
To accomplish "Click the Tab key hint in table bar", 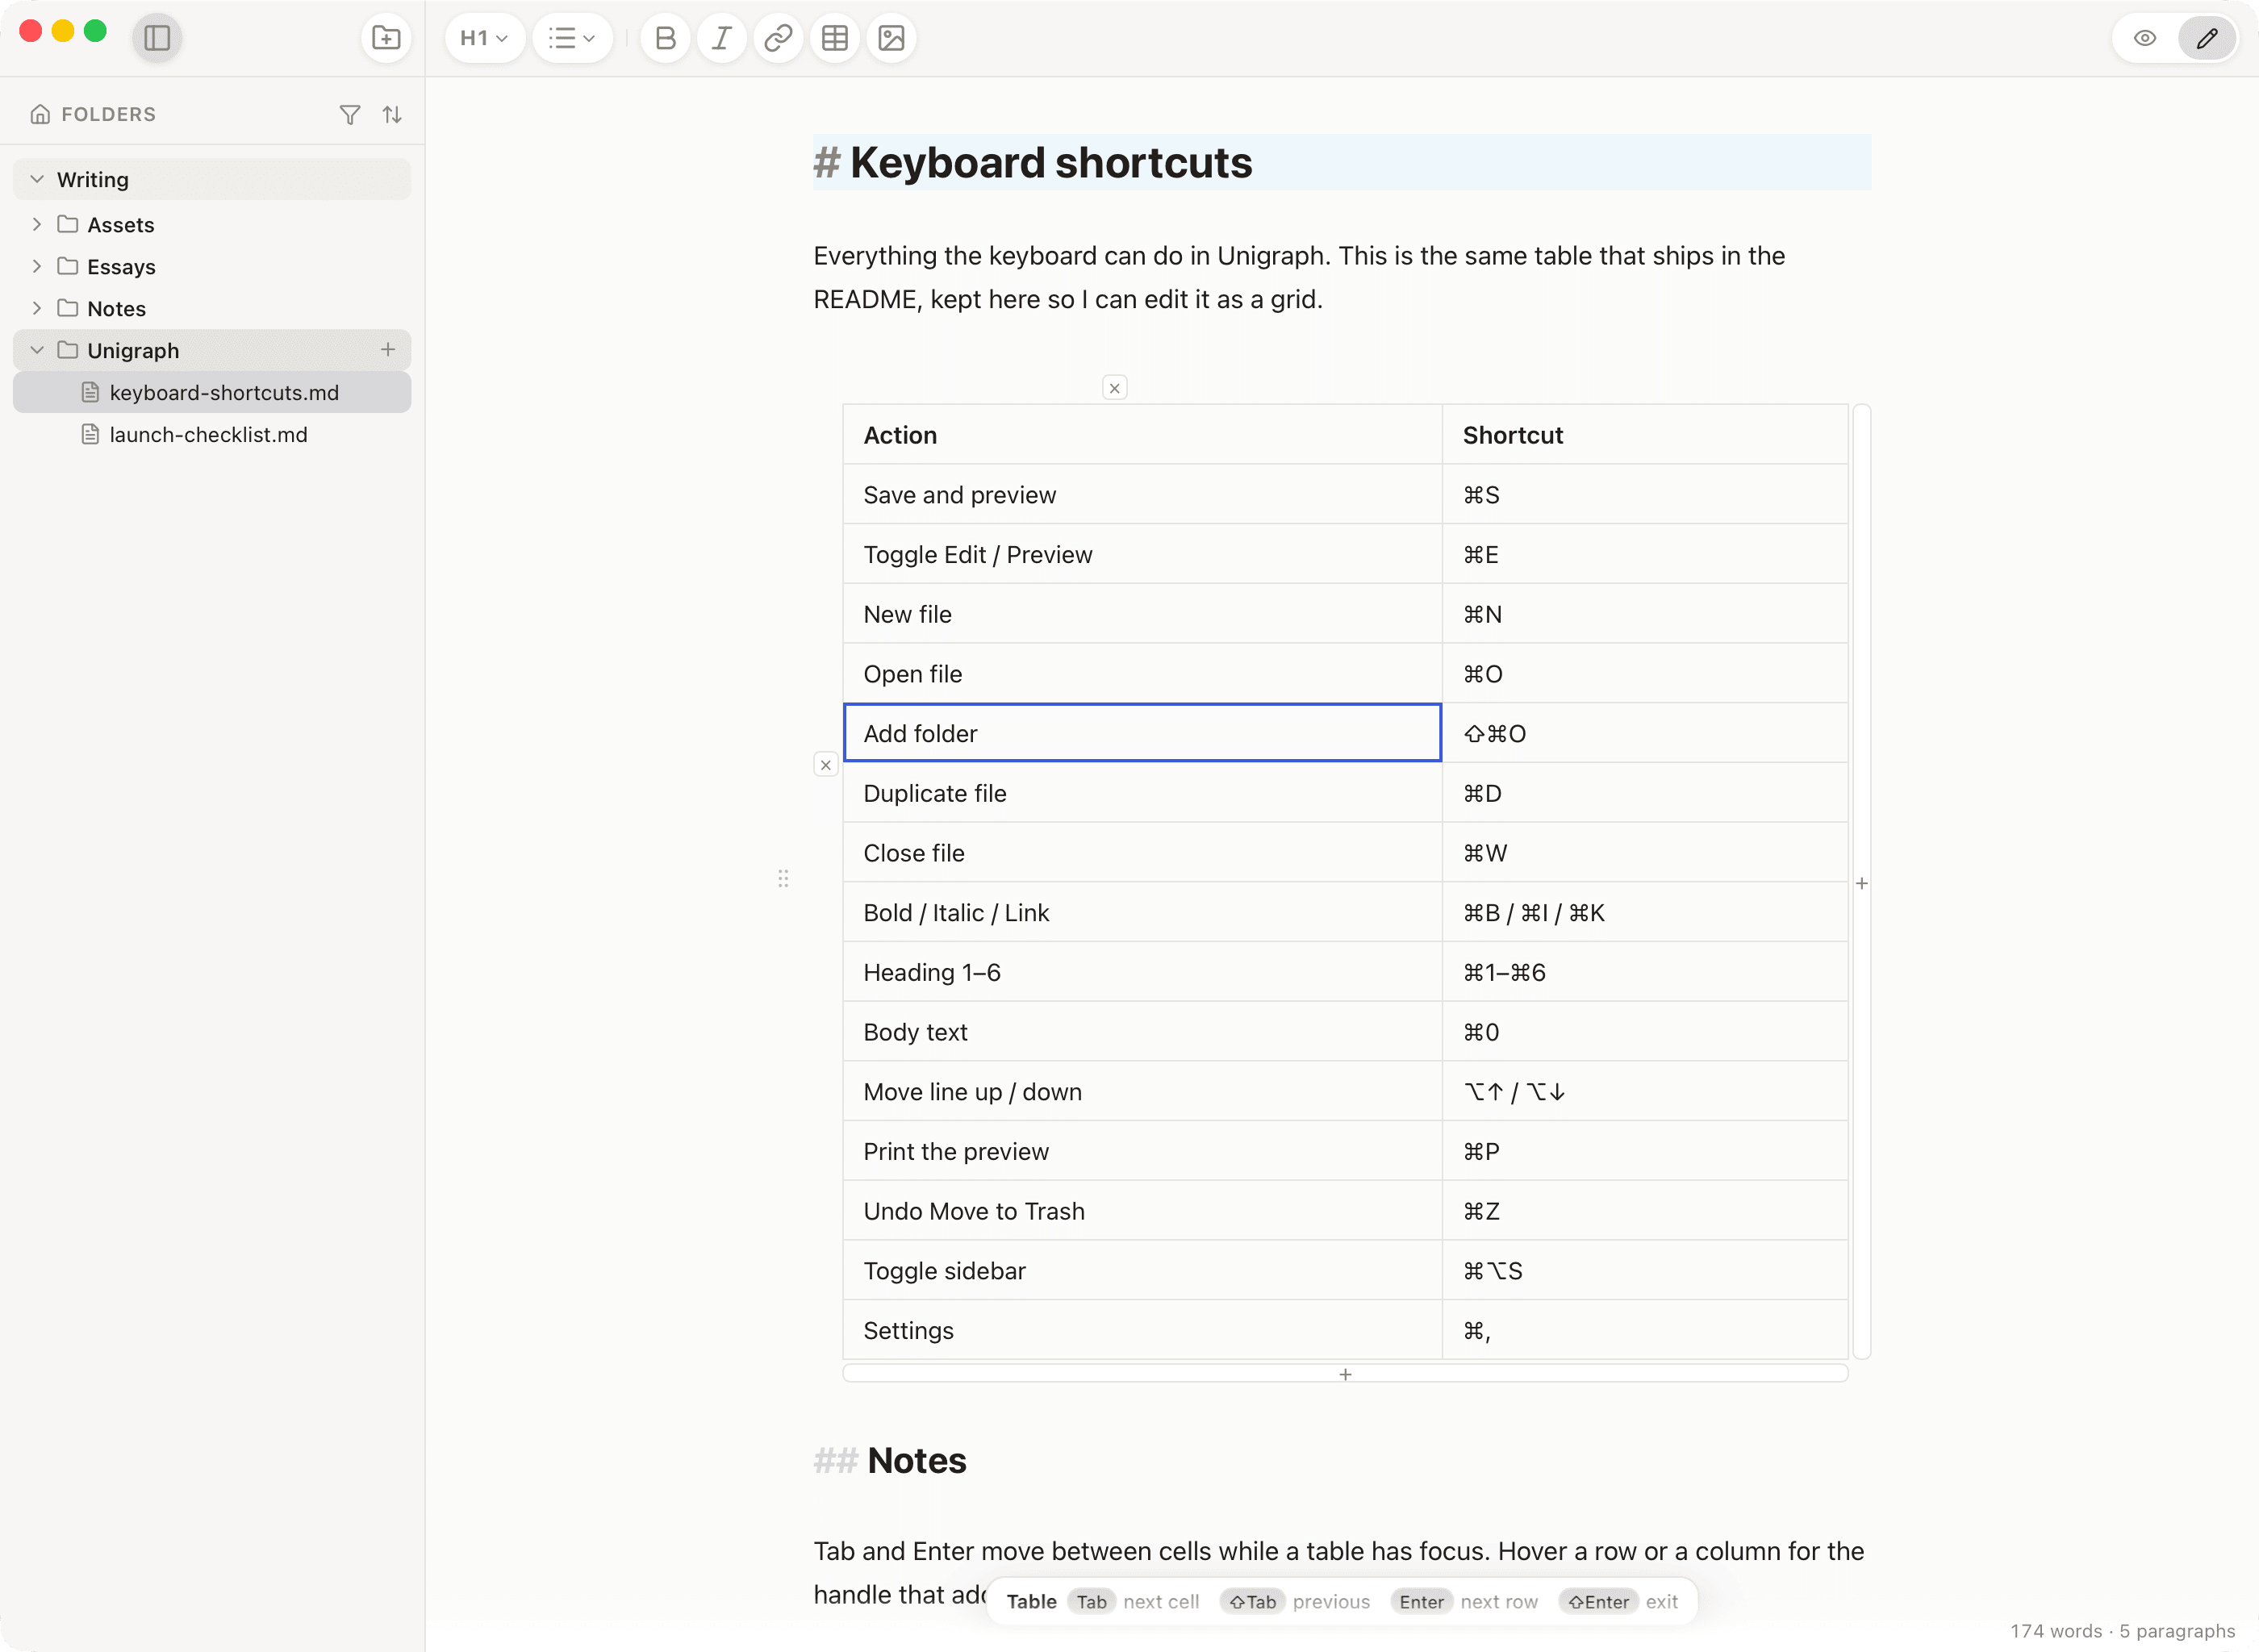I will click(x=1091, y=1601).
